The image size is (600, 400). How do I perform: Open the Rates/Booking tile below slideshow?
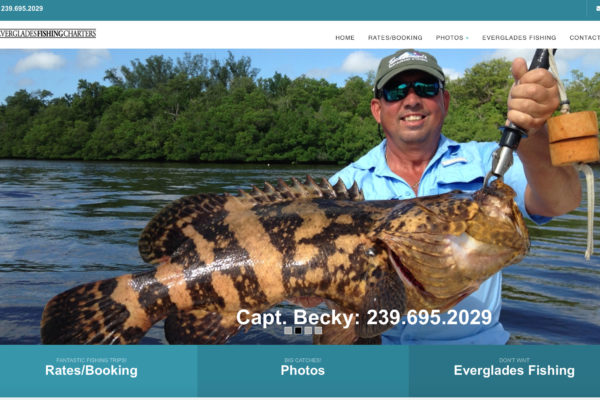pyautogui.click(x=98, y=371)
